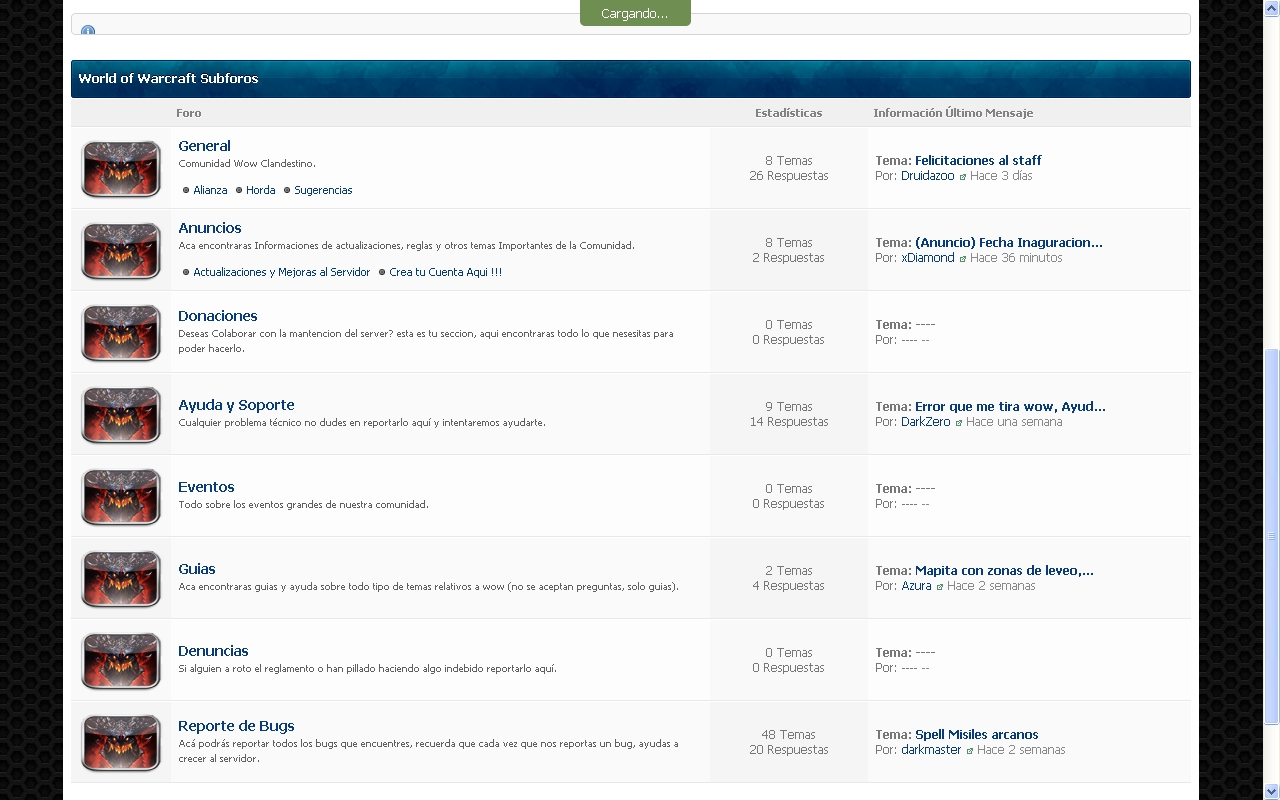View DarkZero's profile
This screenshot has width=1280, height=800.
click(926, 422)
